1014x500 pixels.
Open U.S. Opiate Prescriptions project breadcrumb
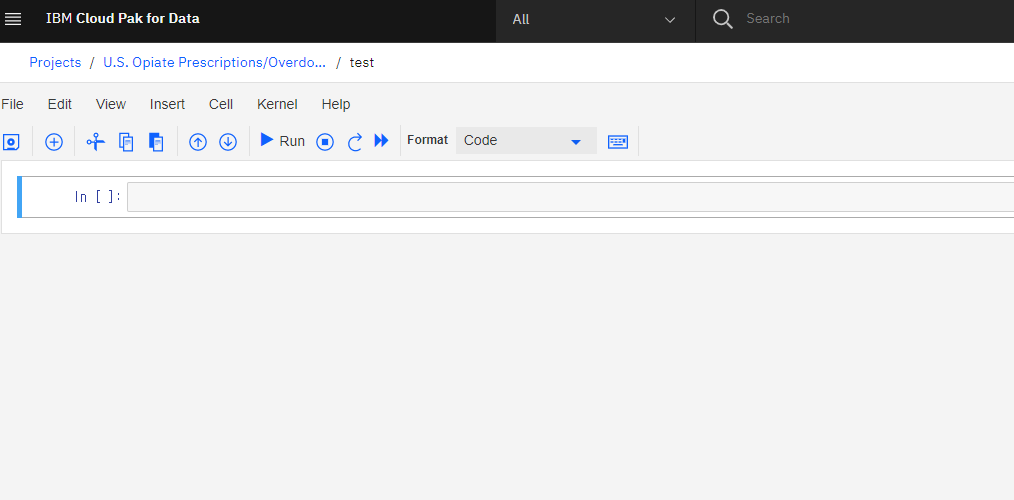[214, 63]
